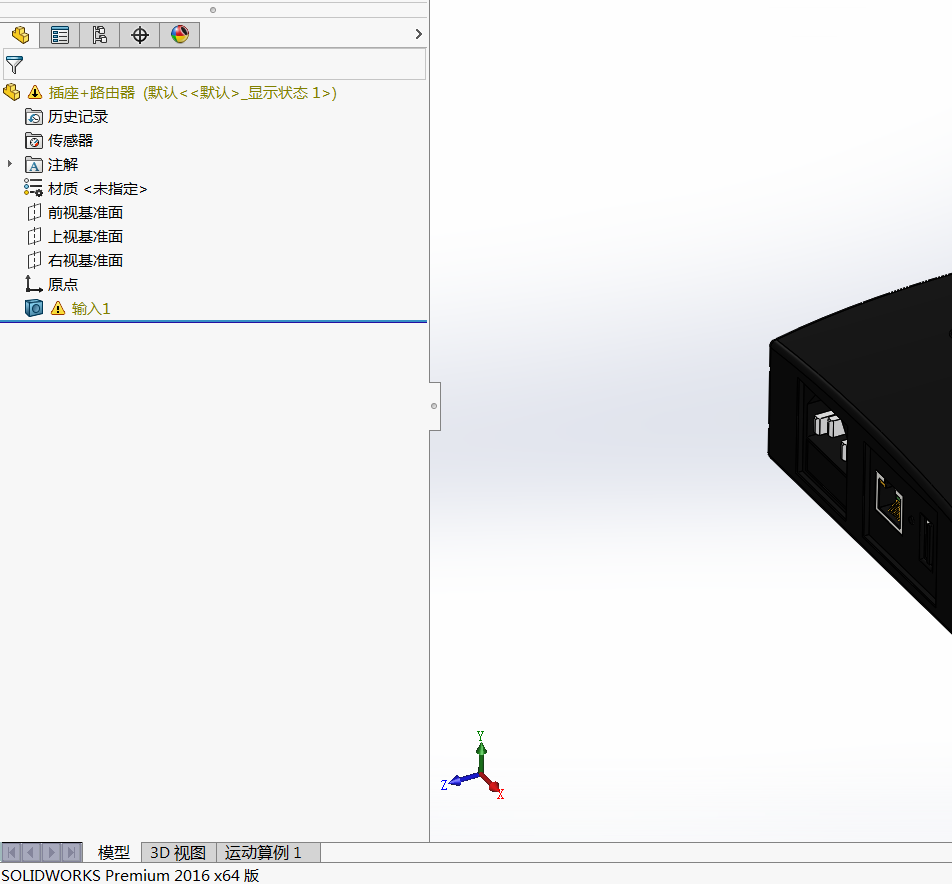This screenshot has width=952, height=884.
Task: Select the 原点 origin item
Action: (62, 285)
